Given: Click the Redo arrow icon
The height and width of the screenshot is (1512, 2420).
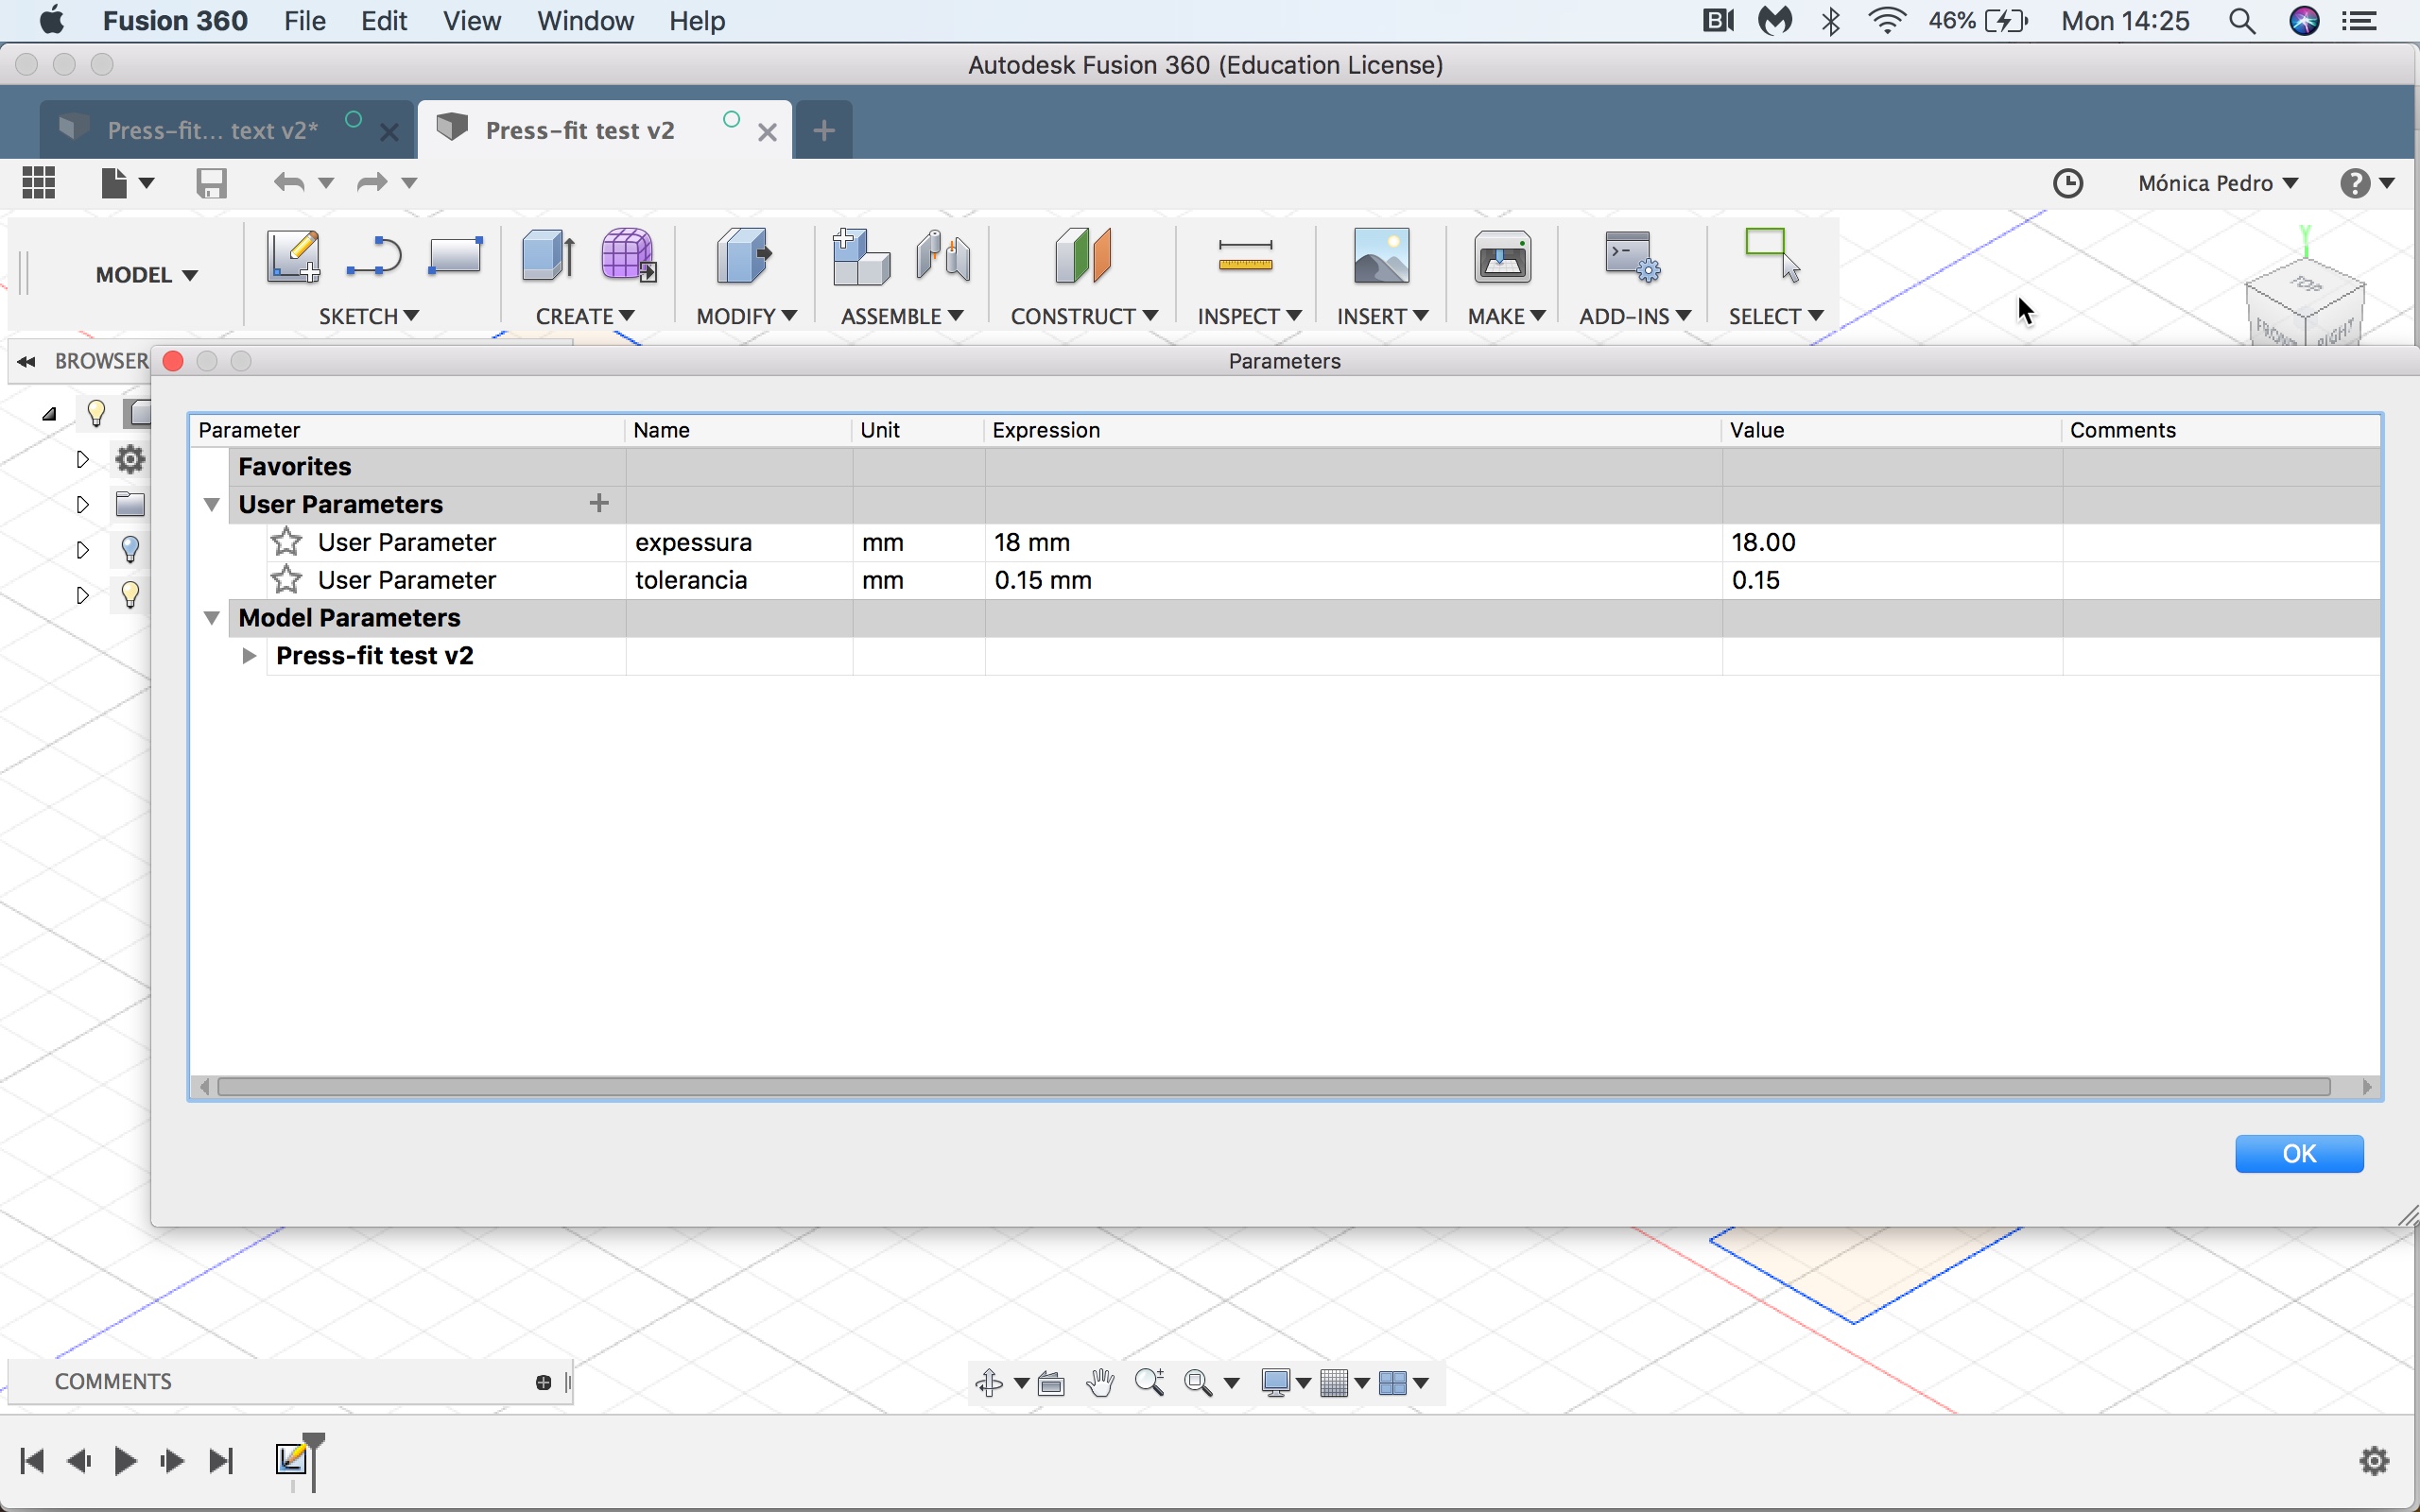Looking at the screenshot, I should pos(372,183).
